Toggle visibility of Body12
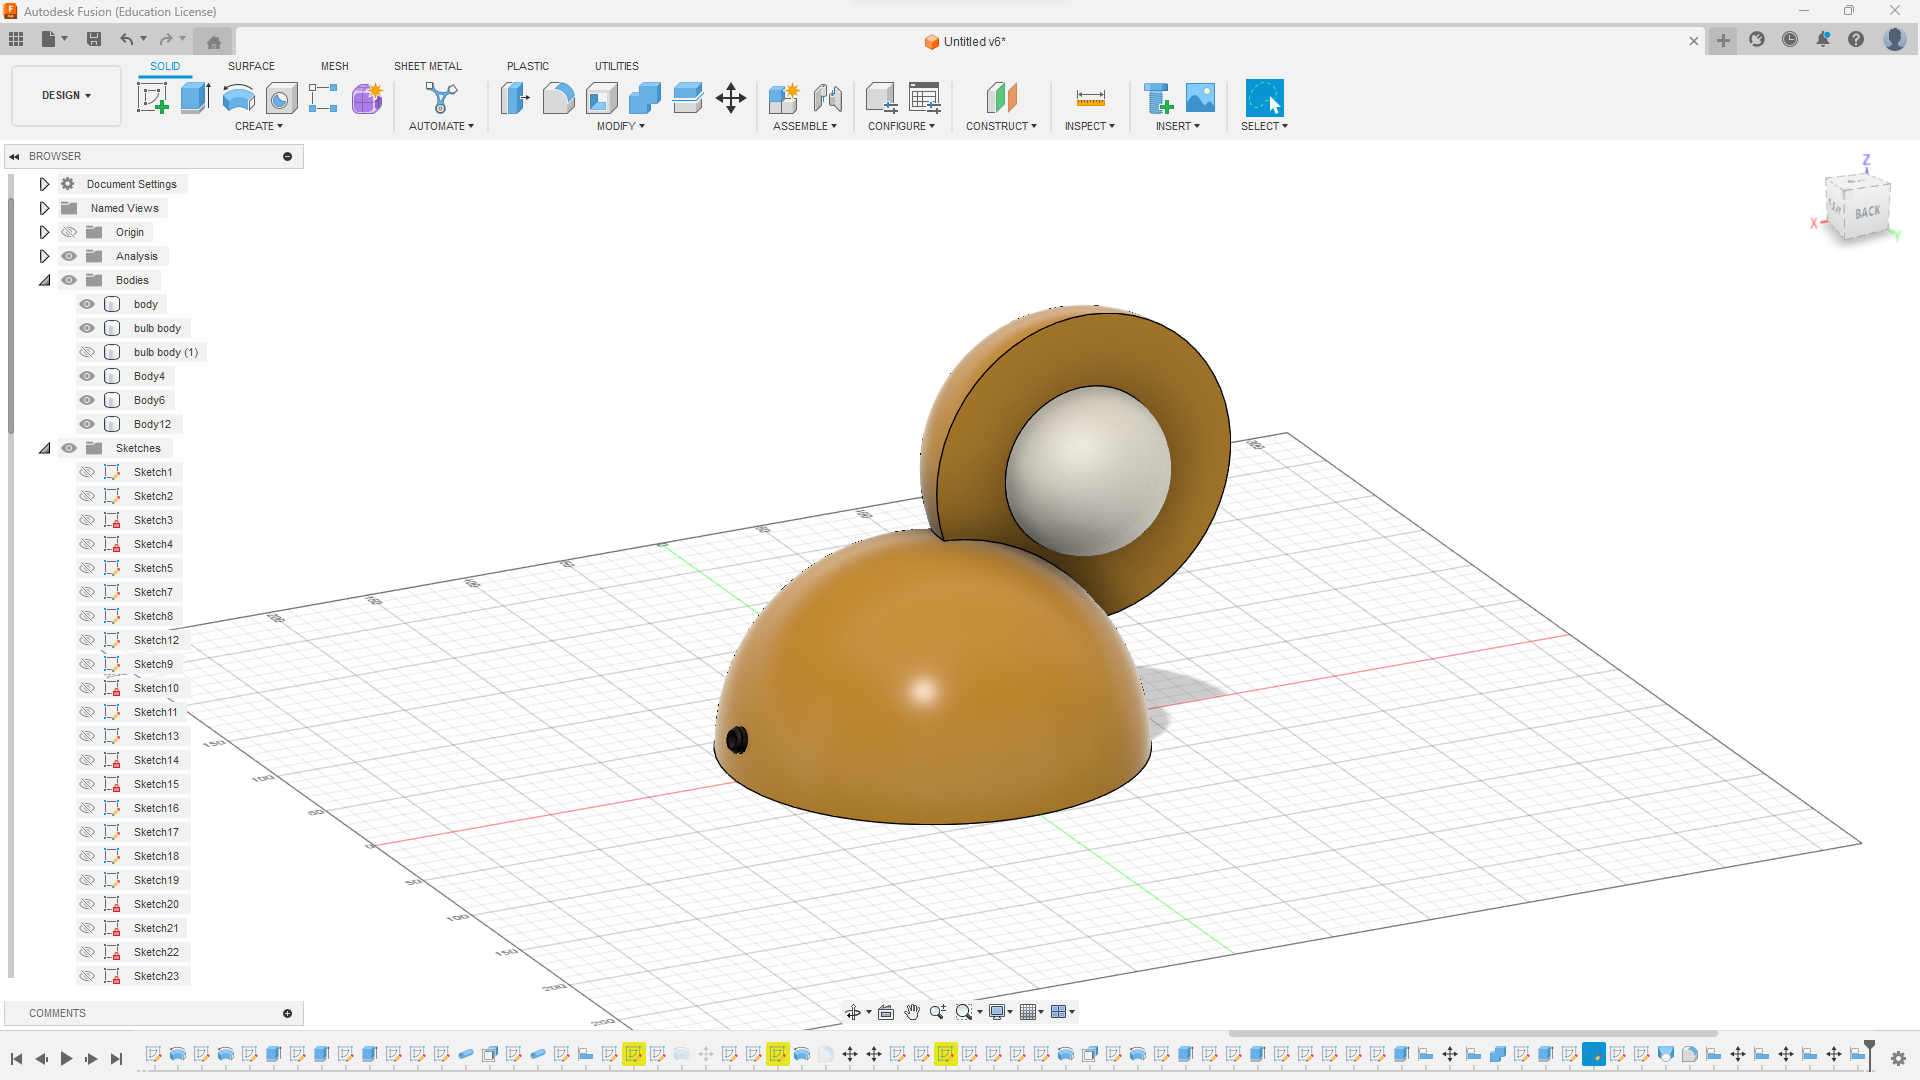Screen dimensions: 1920x1080 87,424
